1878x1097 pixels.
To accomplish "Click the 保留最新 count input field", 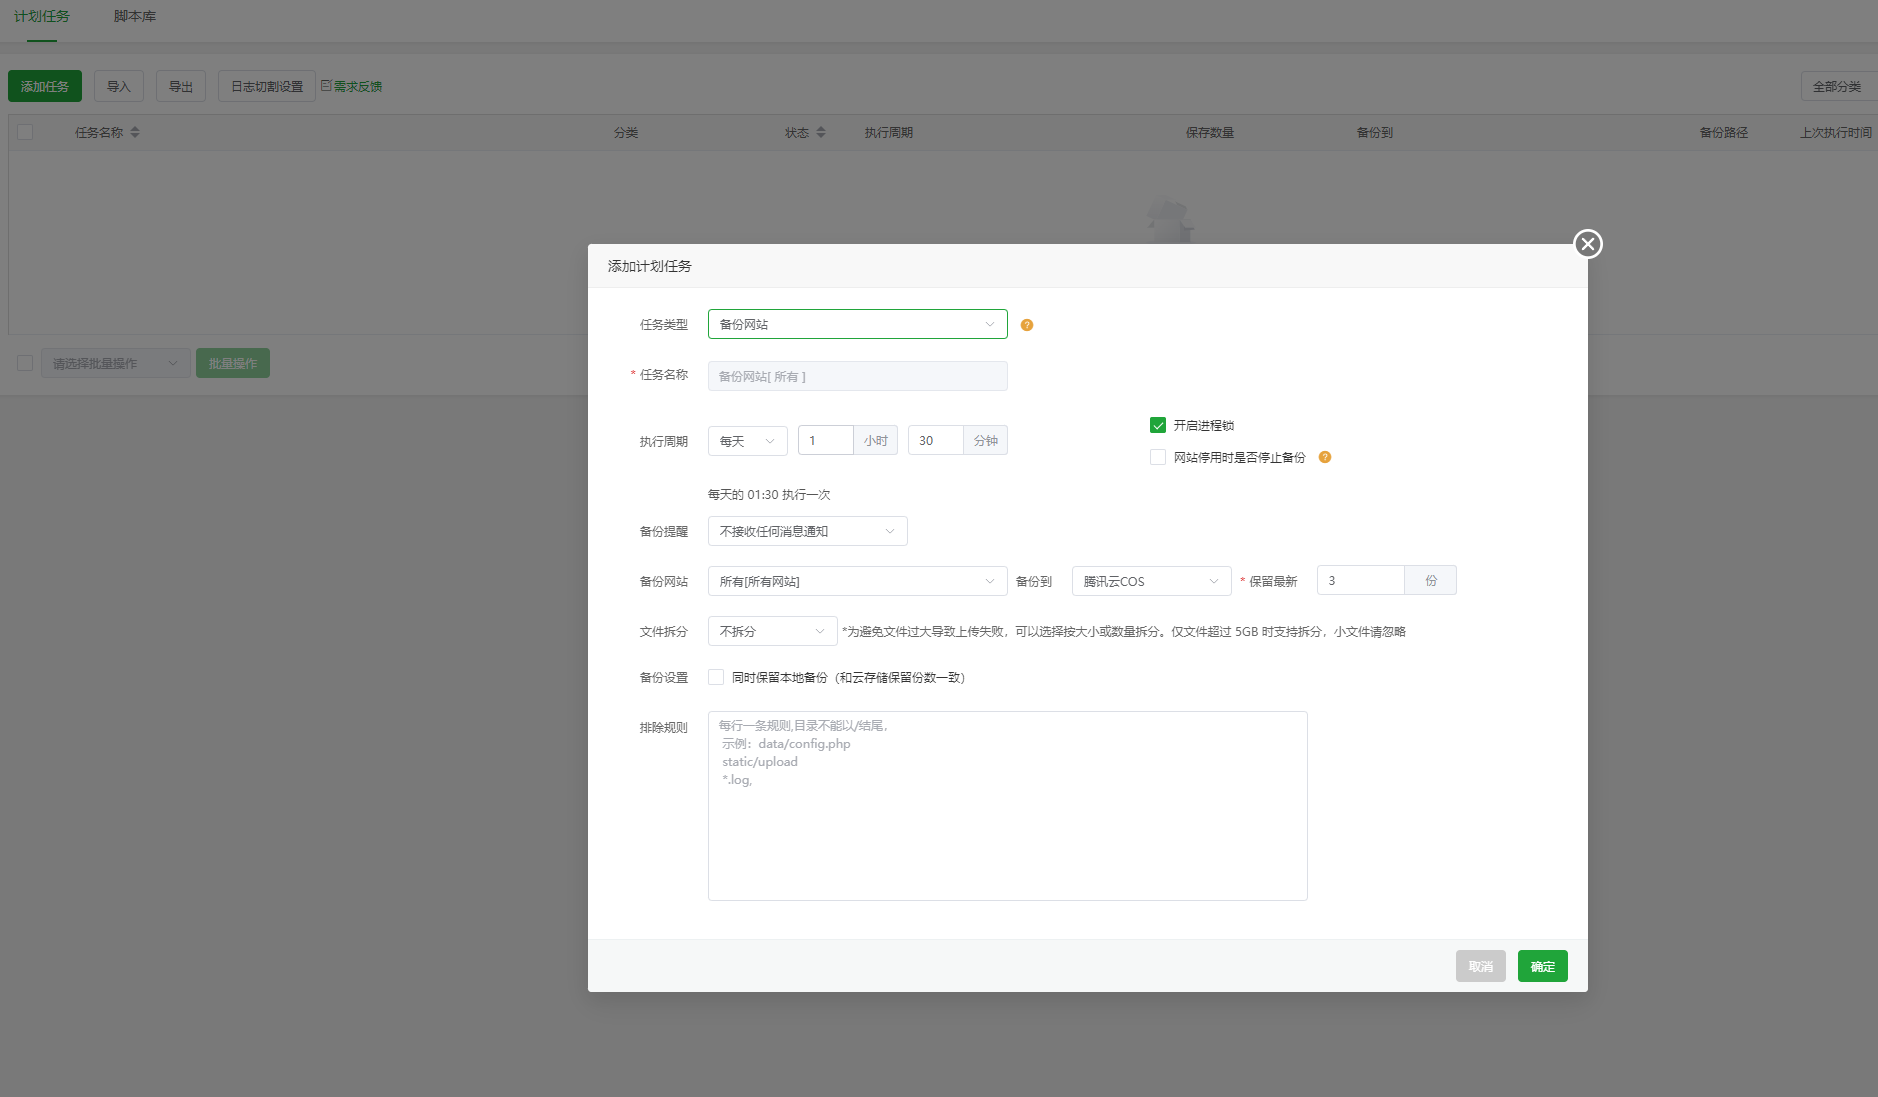I will [1360, 581].
